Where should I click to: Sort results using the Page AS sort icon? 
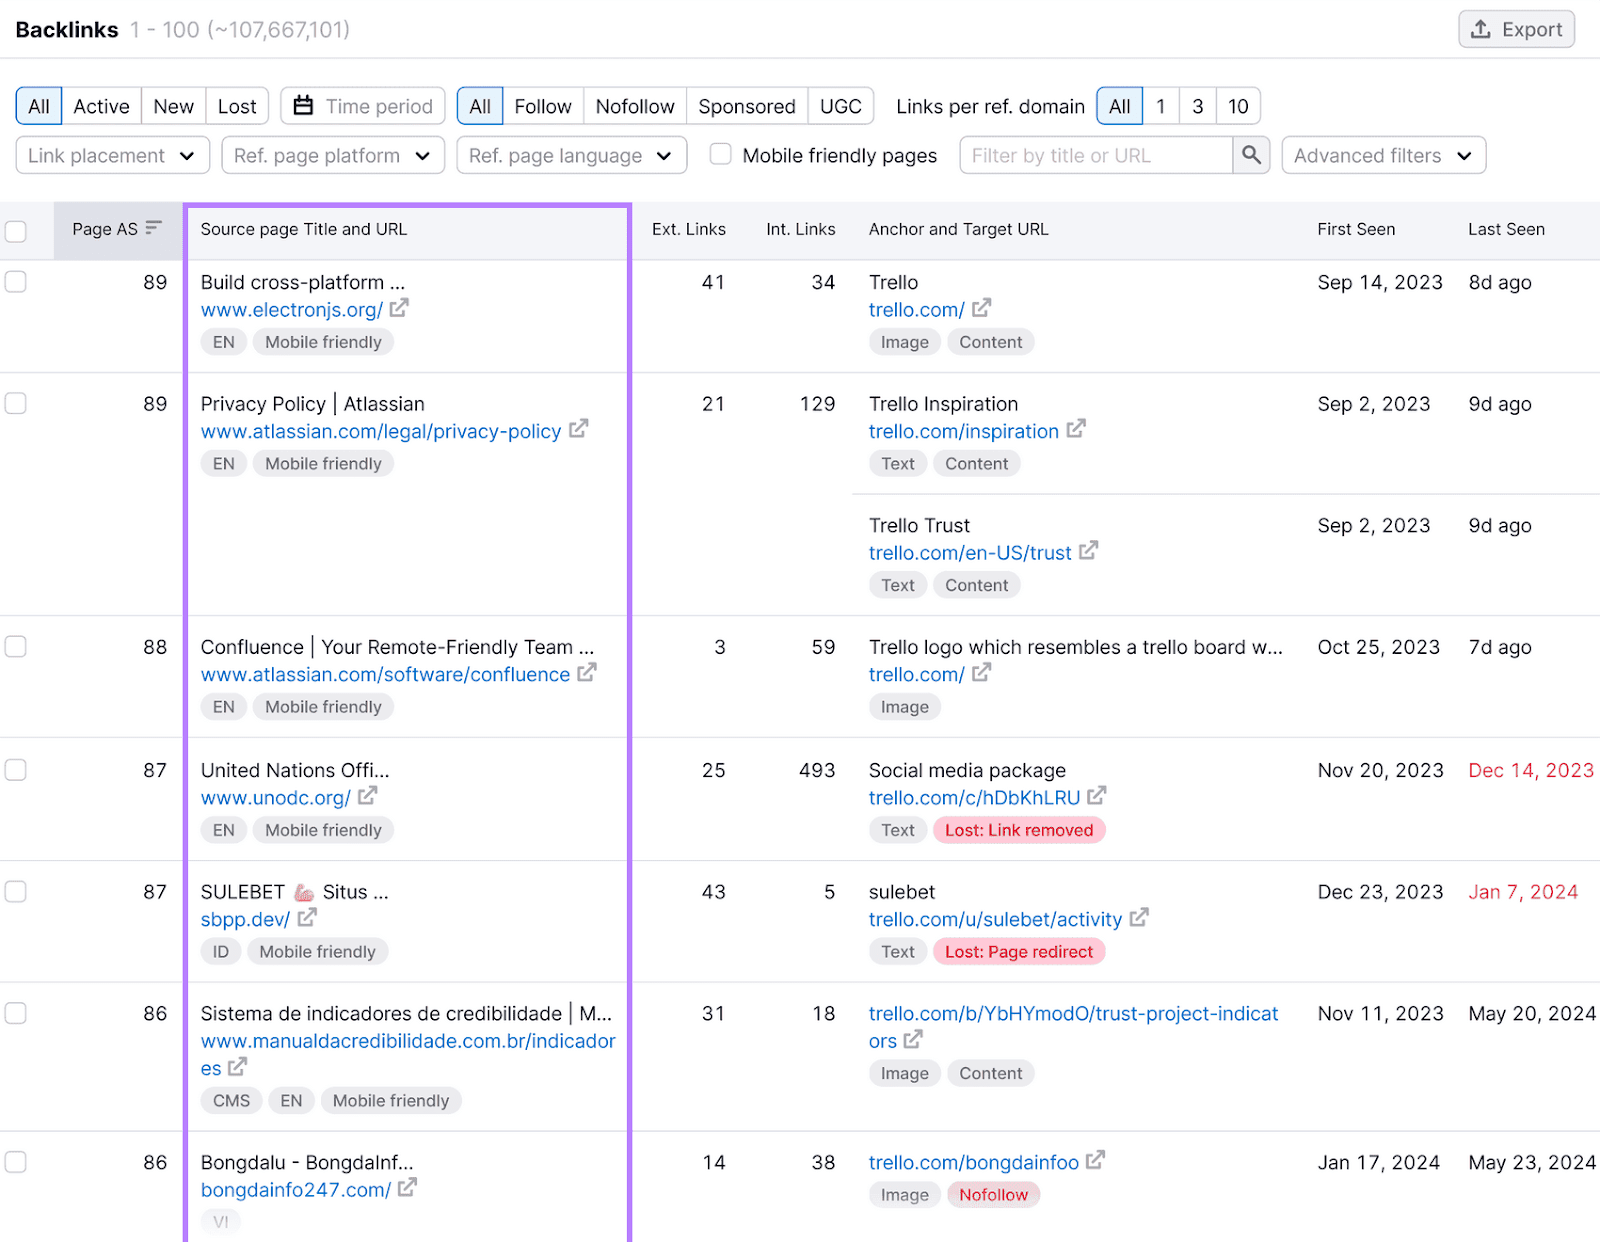coord(151,228)
